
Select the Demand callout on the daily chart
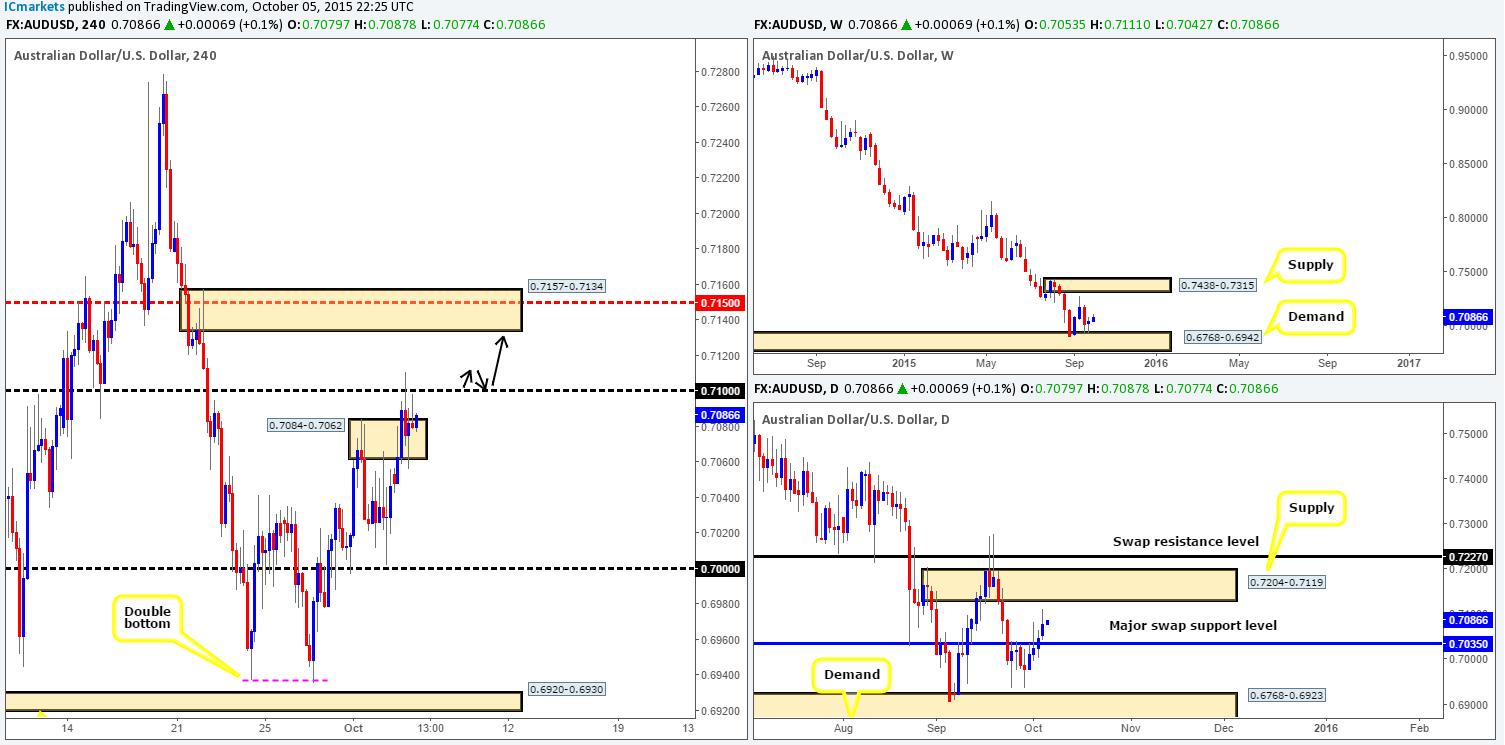(x=850, y=674)
